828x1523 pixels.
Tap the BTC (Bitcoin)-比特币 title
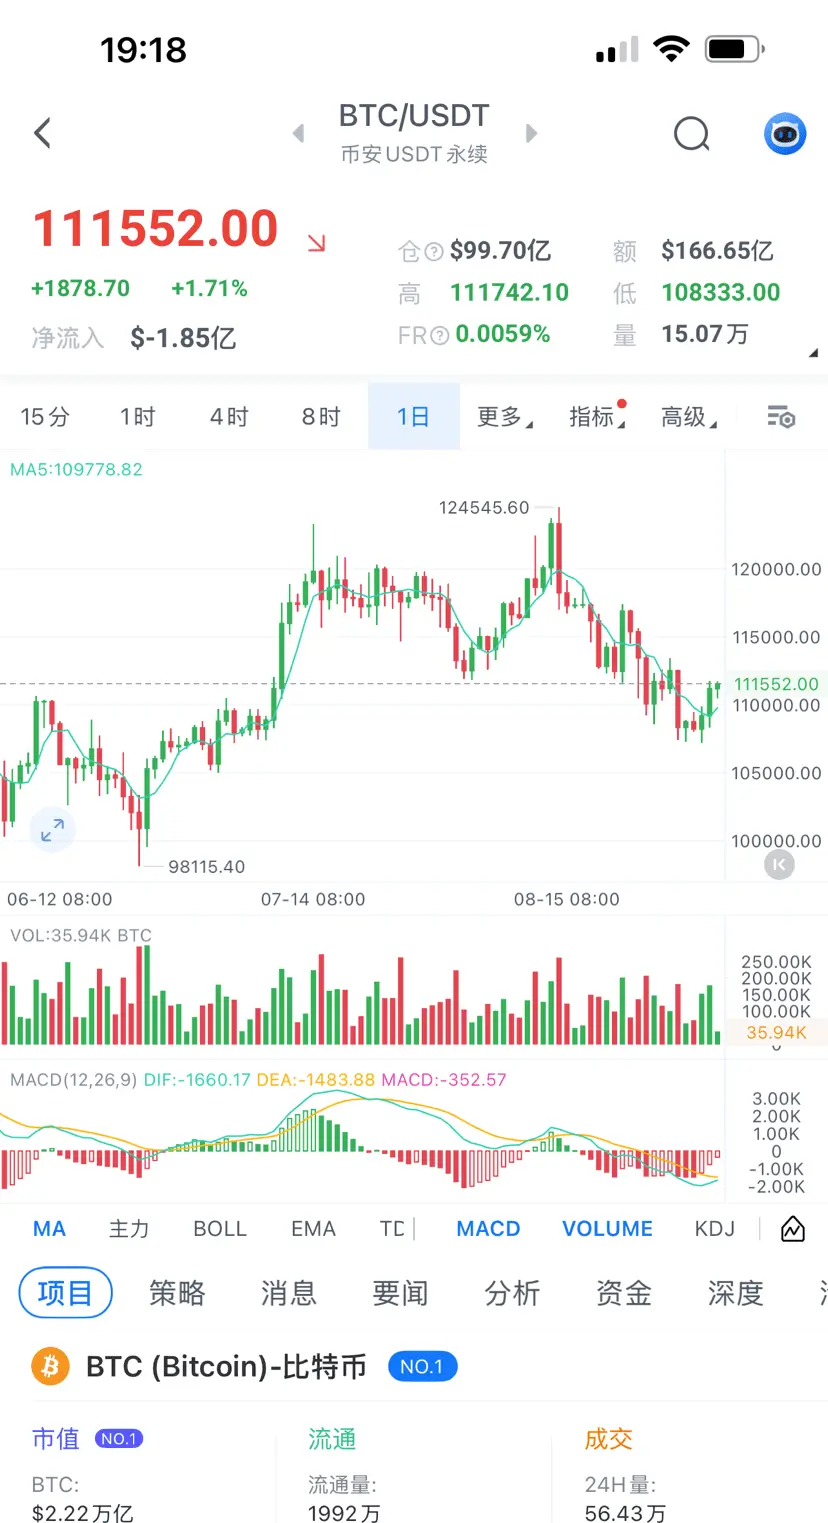pyautogui.click(x=226, y=1367)
